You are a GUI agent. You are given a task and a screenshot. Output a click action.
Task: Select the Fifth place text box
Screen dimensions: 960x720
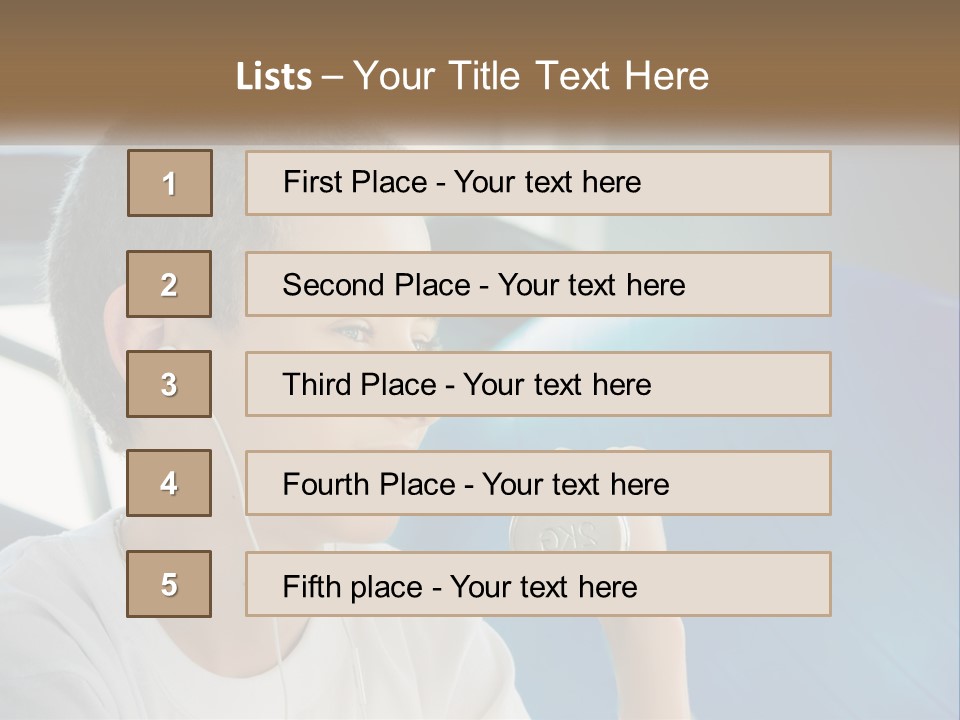point(538,584)
